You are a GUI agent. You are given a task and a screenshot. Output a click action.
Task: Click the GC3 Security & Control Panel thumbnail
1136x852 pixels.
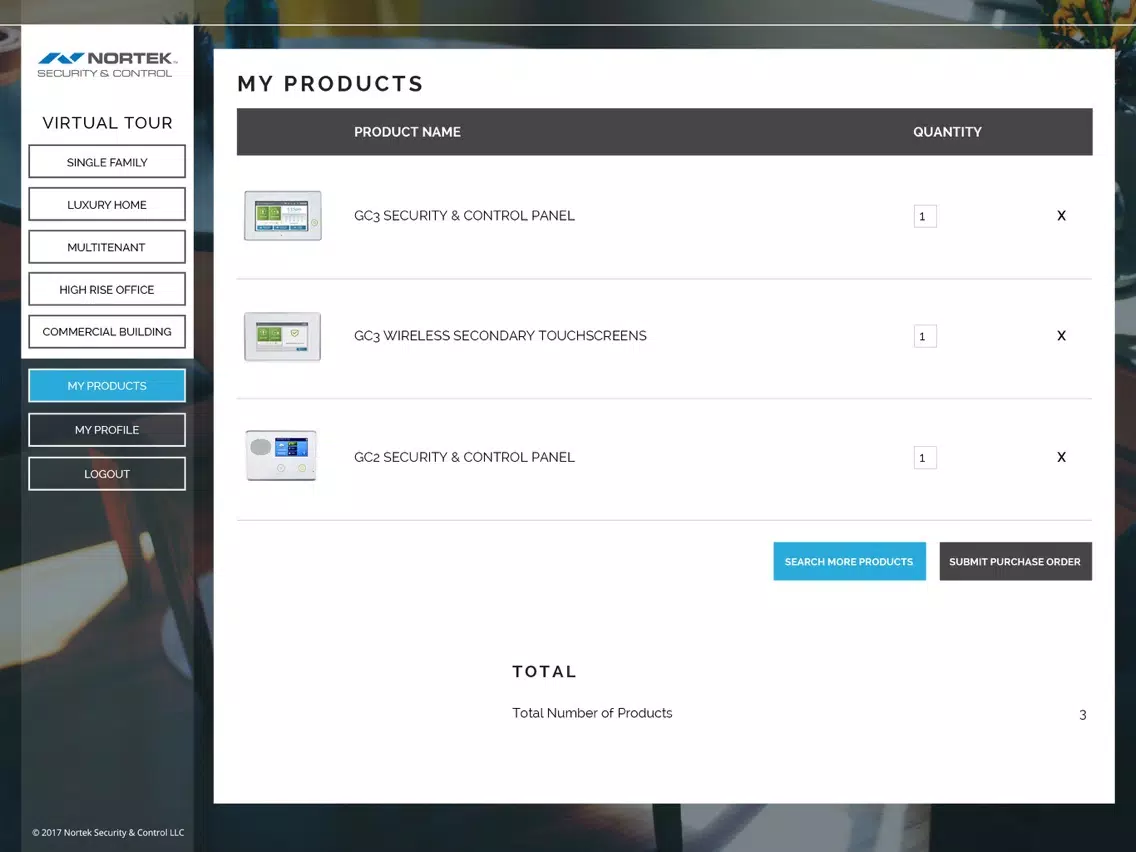click(x=283, y=216)
